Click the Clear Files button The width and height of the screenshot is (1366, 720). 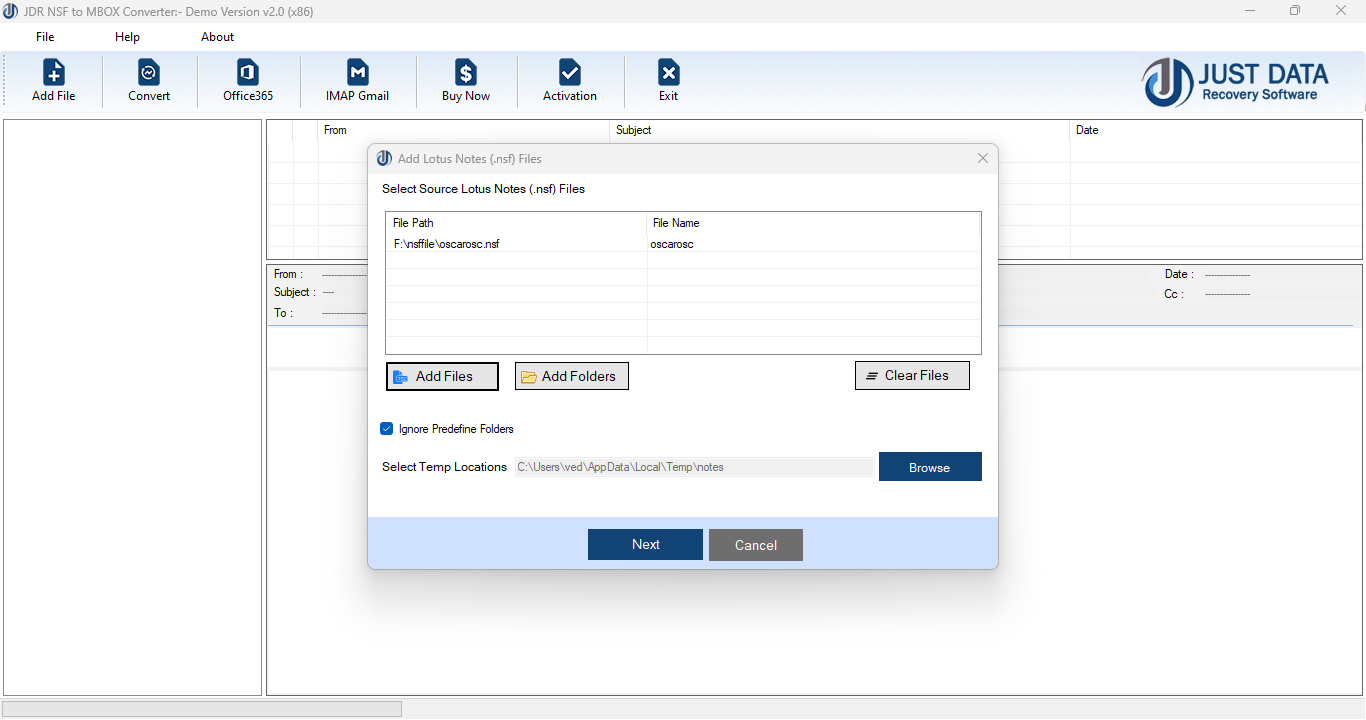912,375
